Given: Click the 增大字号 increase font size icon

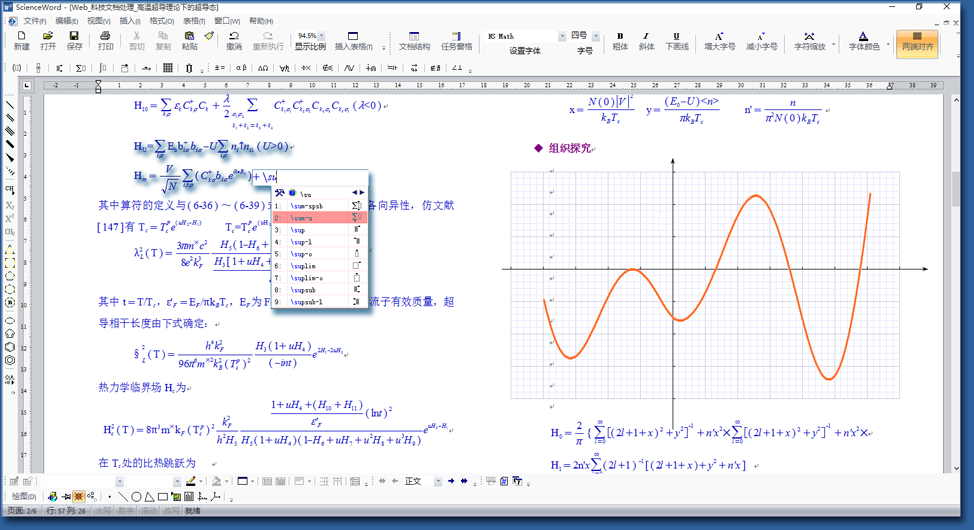Looking at the screenshot, I should [719, 40].
